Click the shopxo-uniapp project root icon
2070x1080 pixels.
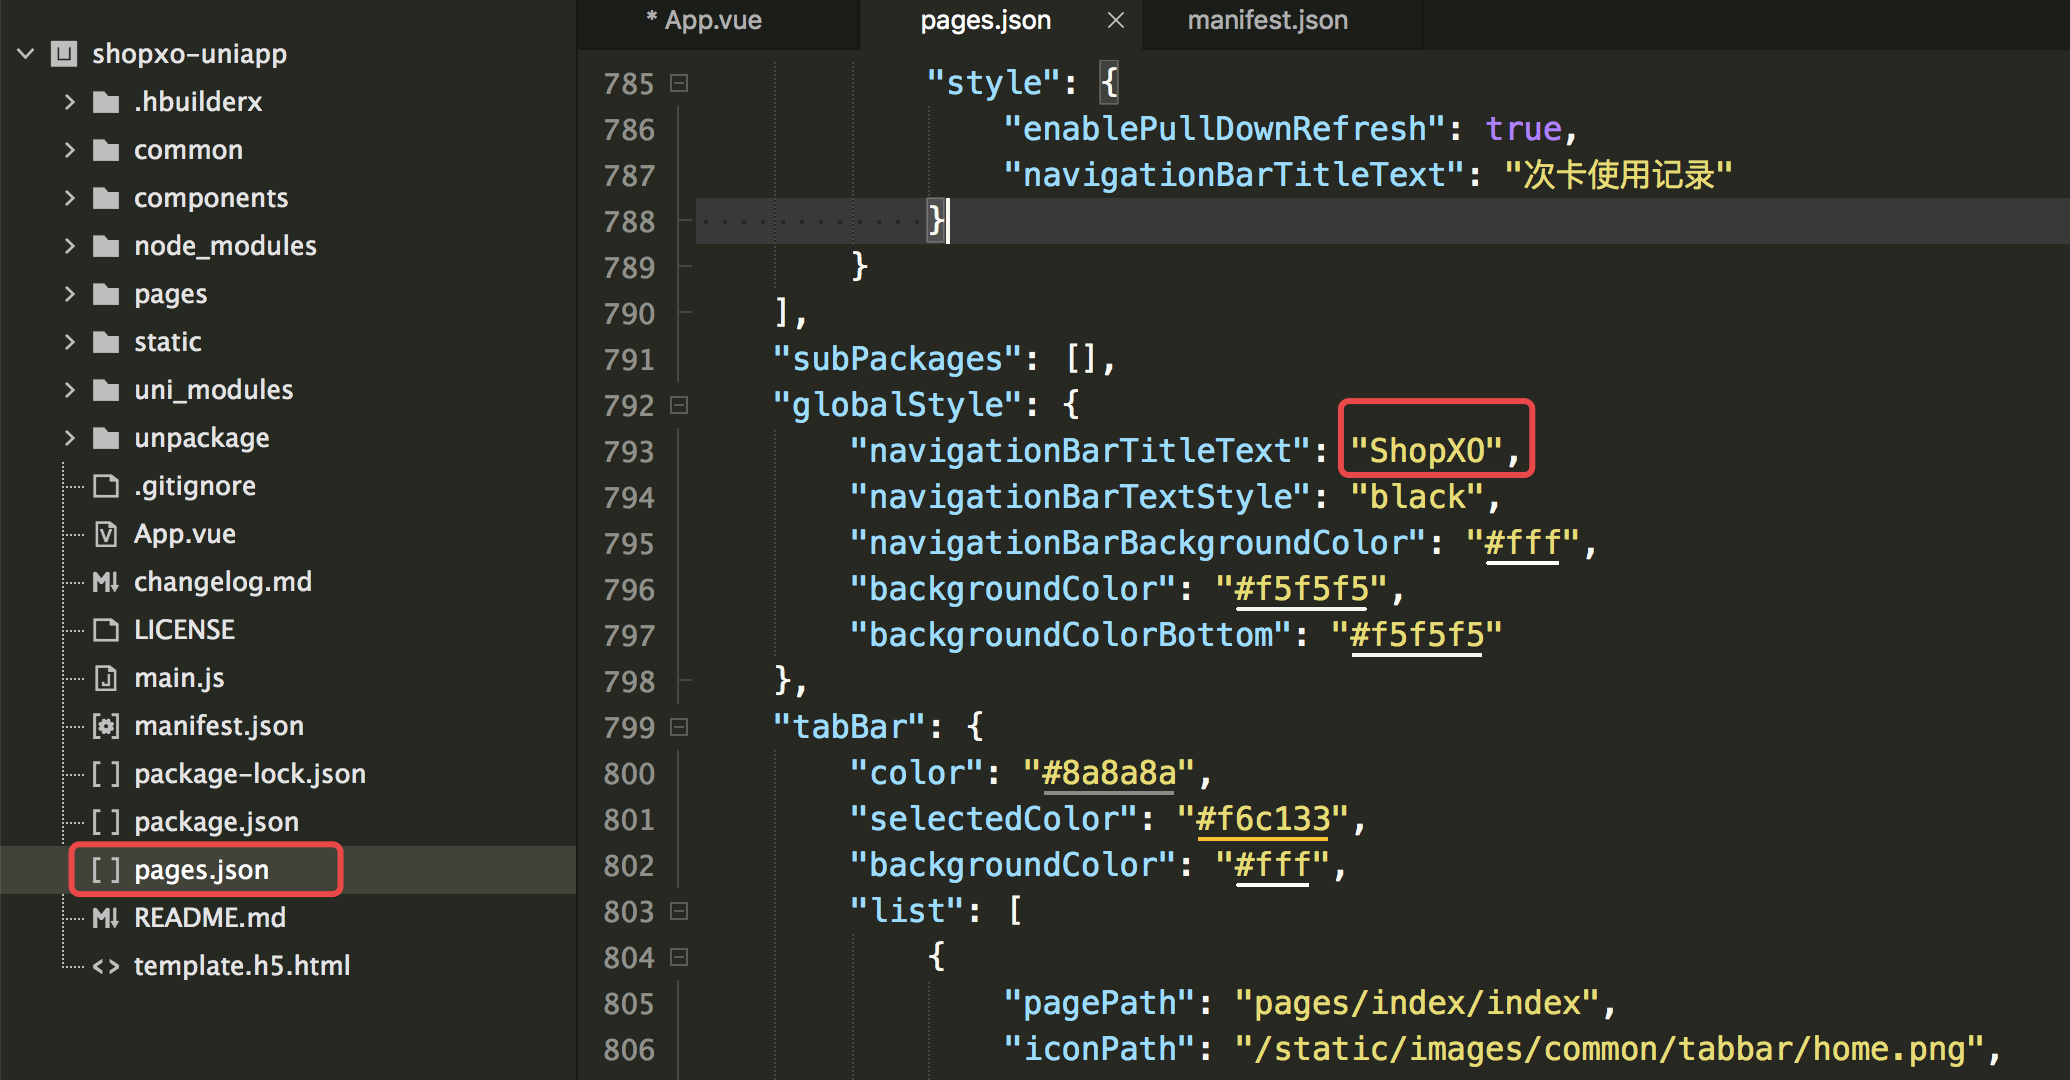click(64, 54)
